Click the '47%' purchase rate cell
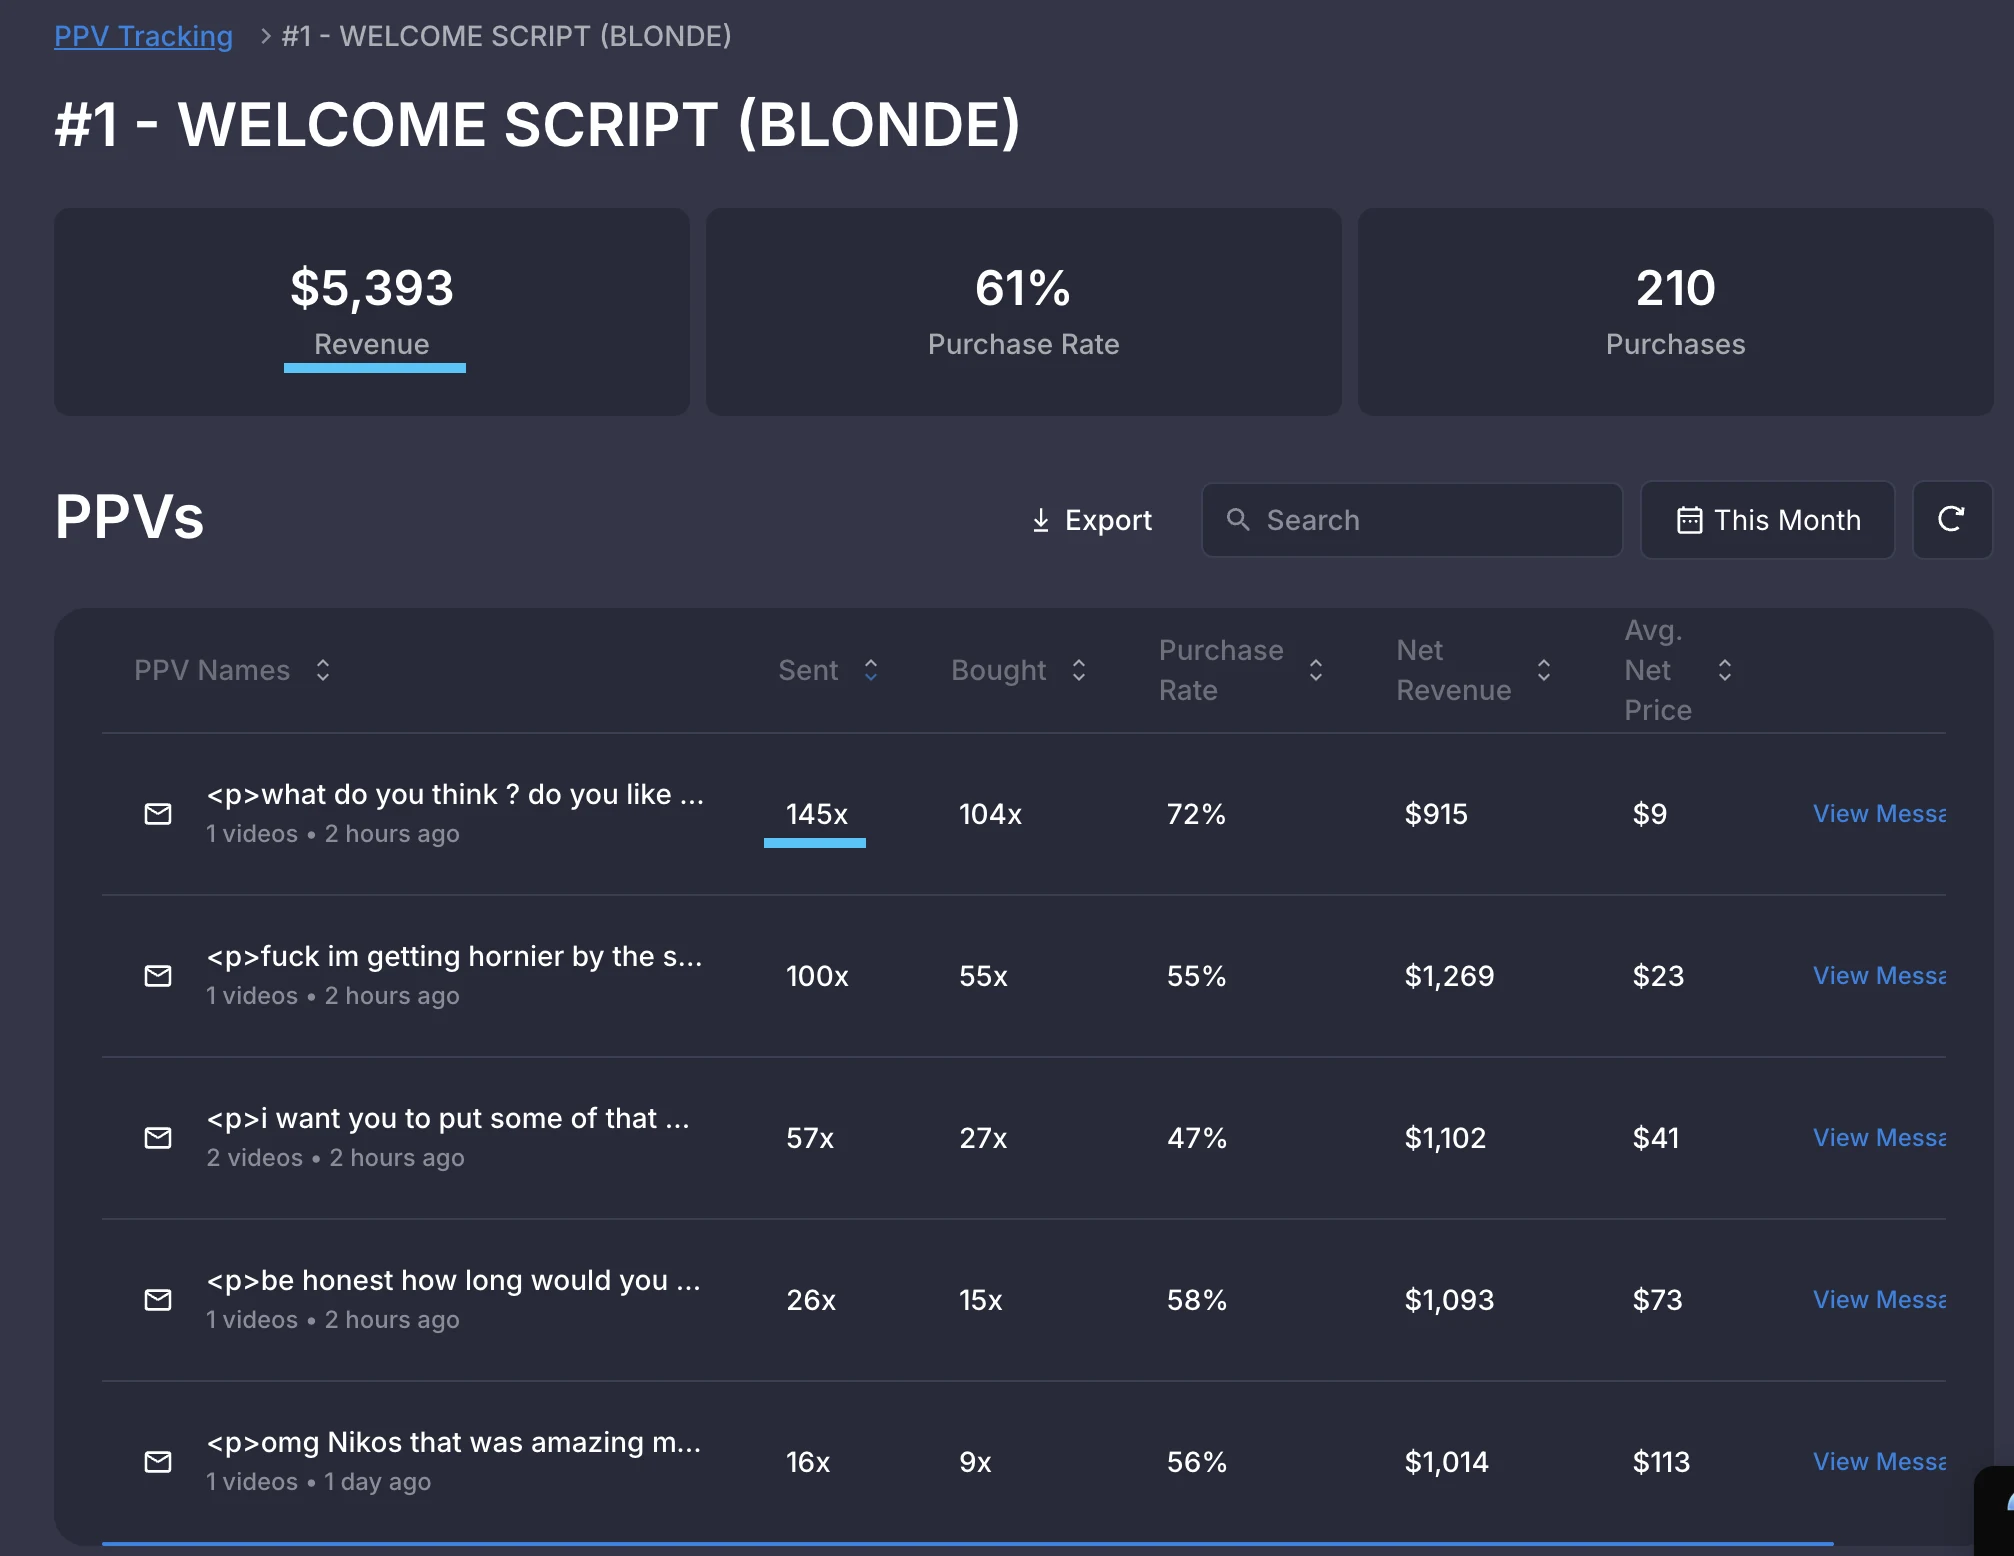Image resolution: width=2014 pixels, height=1556 pixels. (x=1196, y=1138)
